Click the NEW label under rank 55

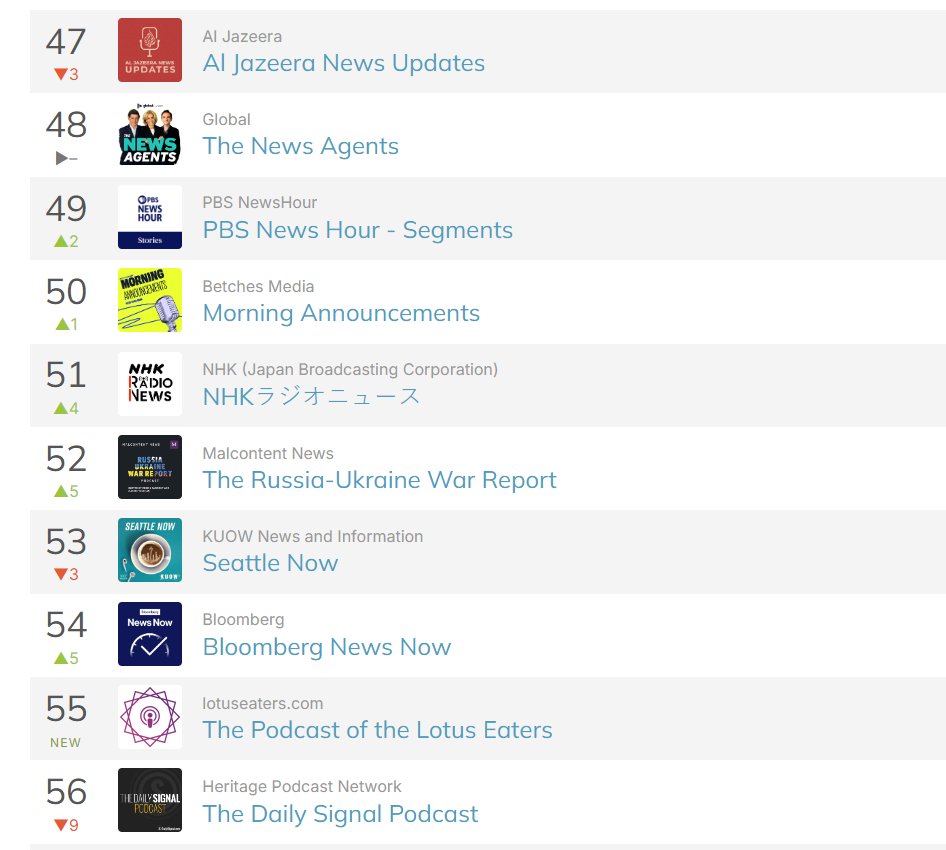pyautogui.click(x=65, y=743)
